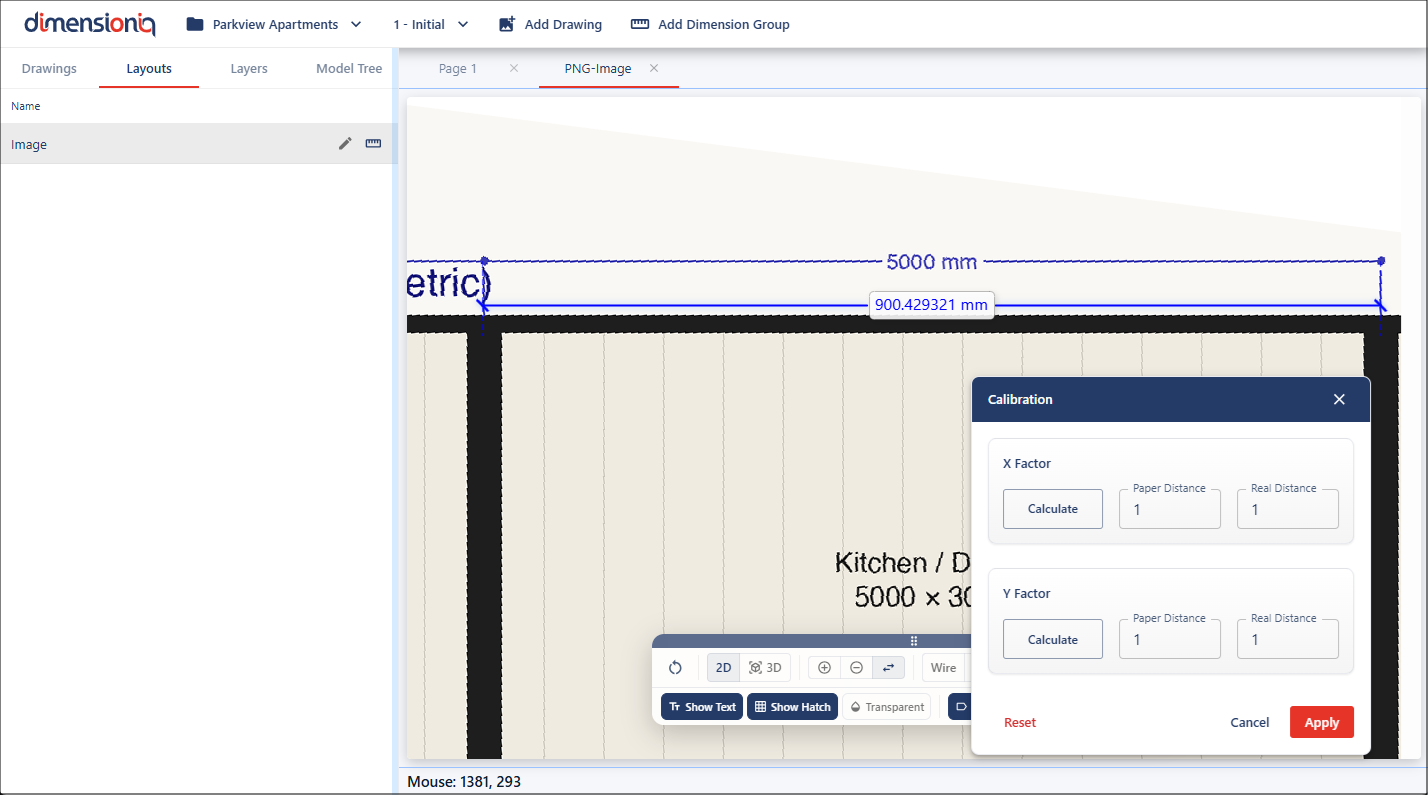The image size is (1428, 795).
Task: Close the Page 1 tab
Action: pos(514,69)
